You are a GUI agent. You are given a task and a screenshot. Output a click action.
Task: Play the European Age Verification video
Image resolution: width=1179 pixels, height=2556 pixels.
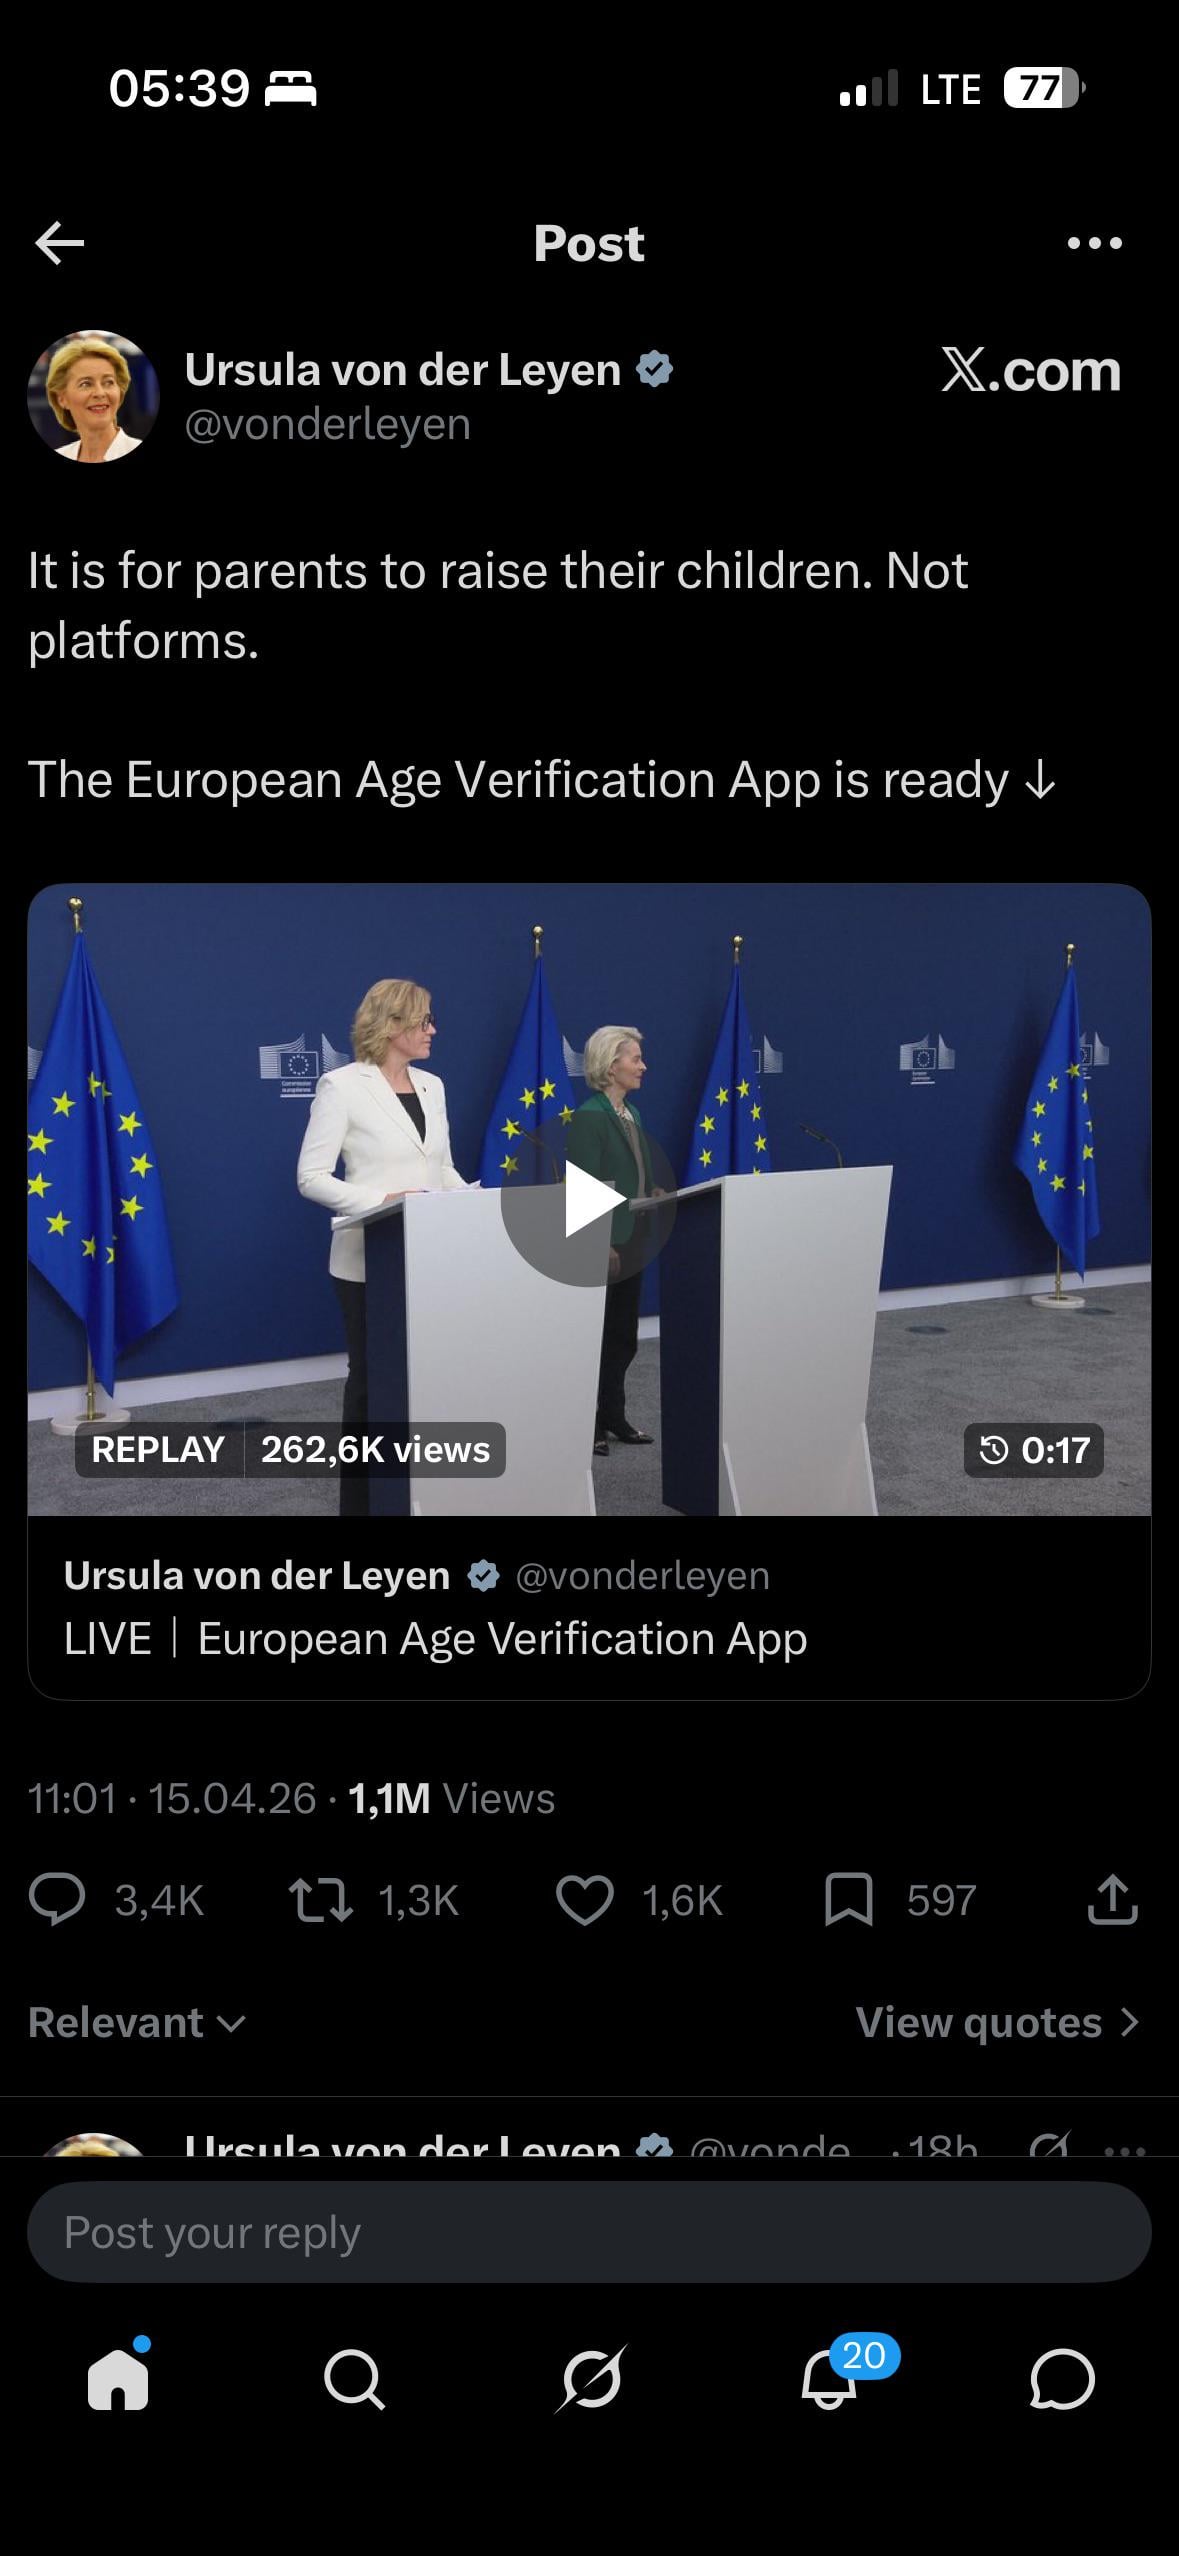click(x=588, y=1199)
